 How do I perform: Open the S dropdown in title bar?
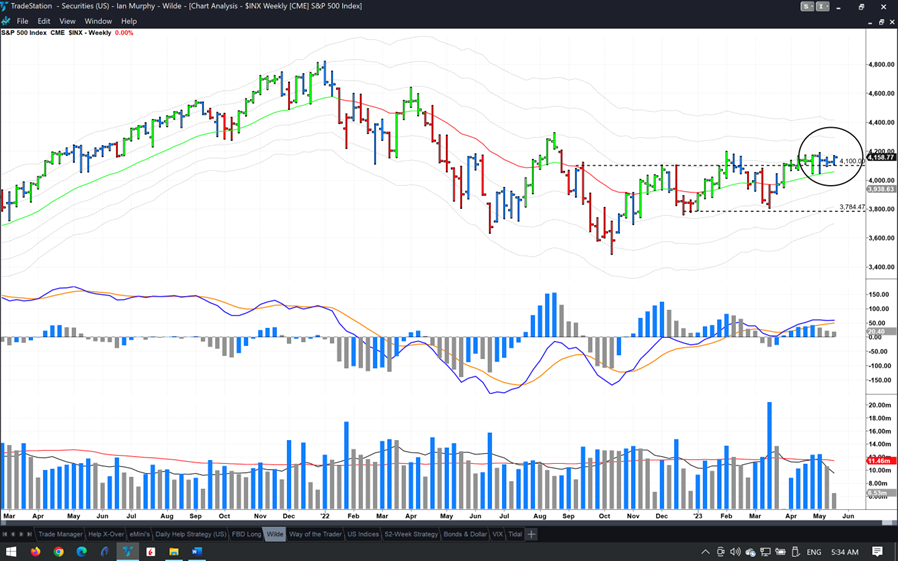click(808, 6)
